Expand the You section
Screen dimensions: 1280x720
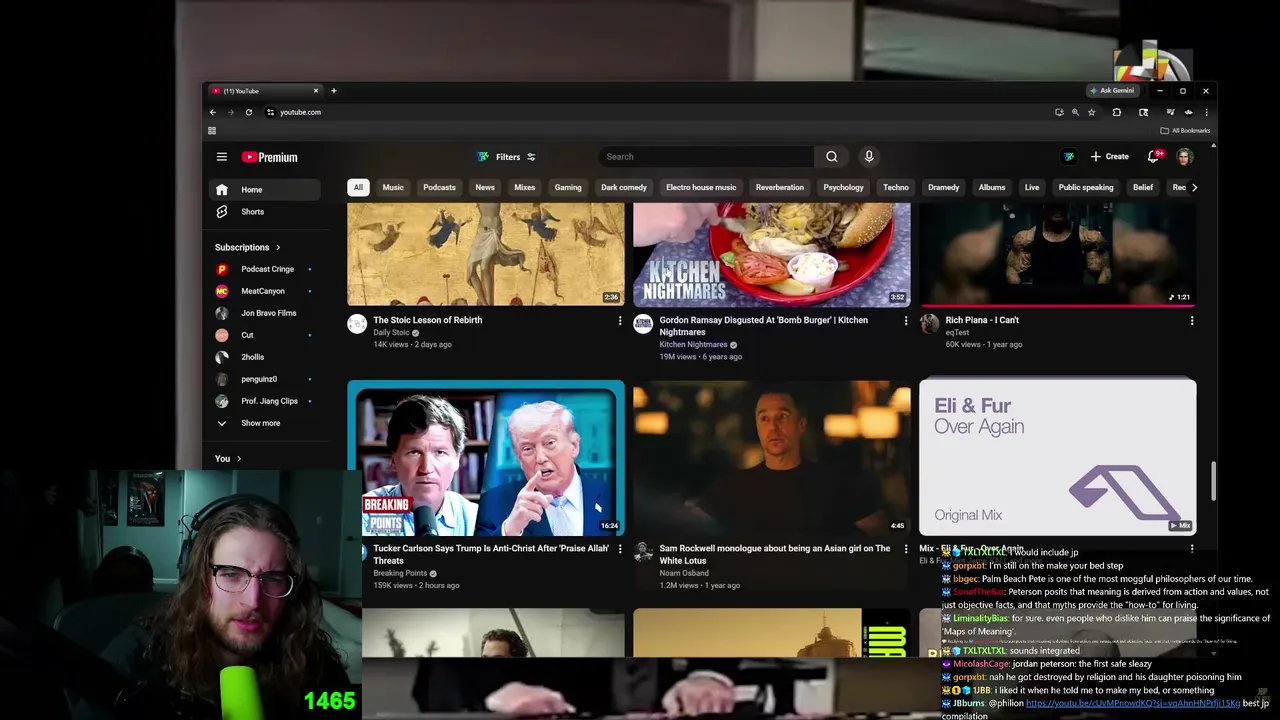point(228,459)
